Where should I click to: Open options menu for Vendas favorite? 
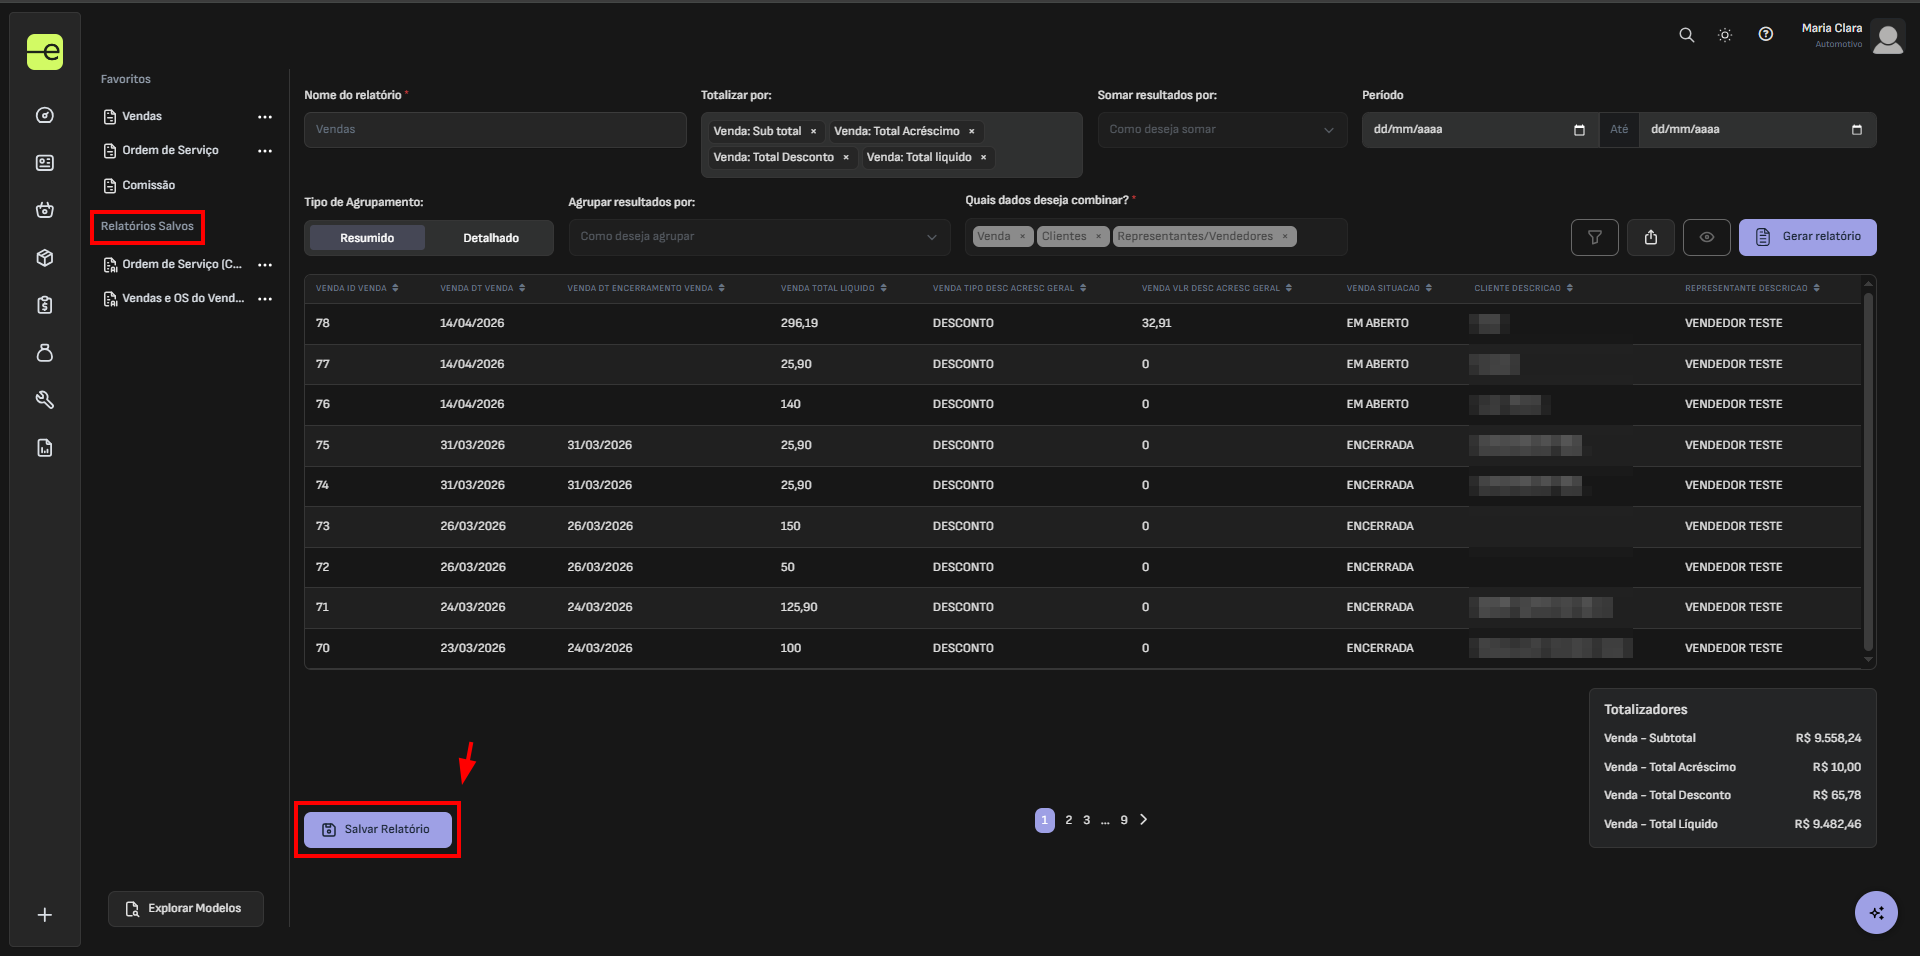[x=265, y=117]
